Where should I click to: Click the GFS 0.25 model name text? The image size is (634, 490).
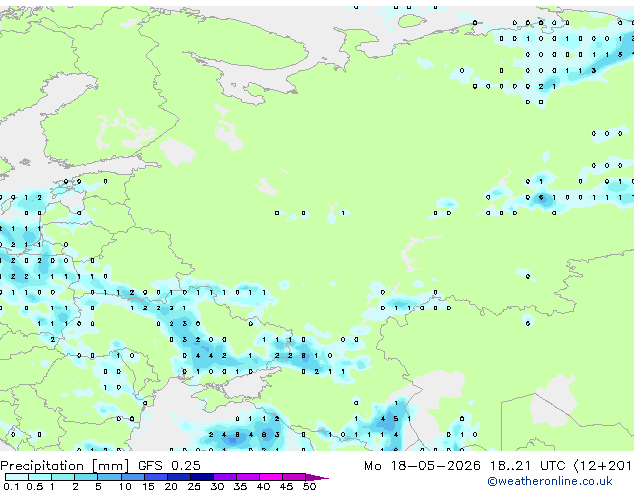click(169, 466)
